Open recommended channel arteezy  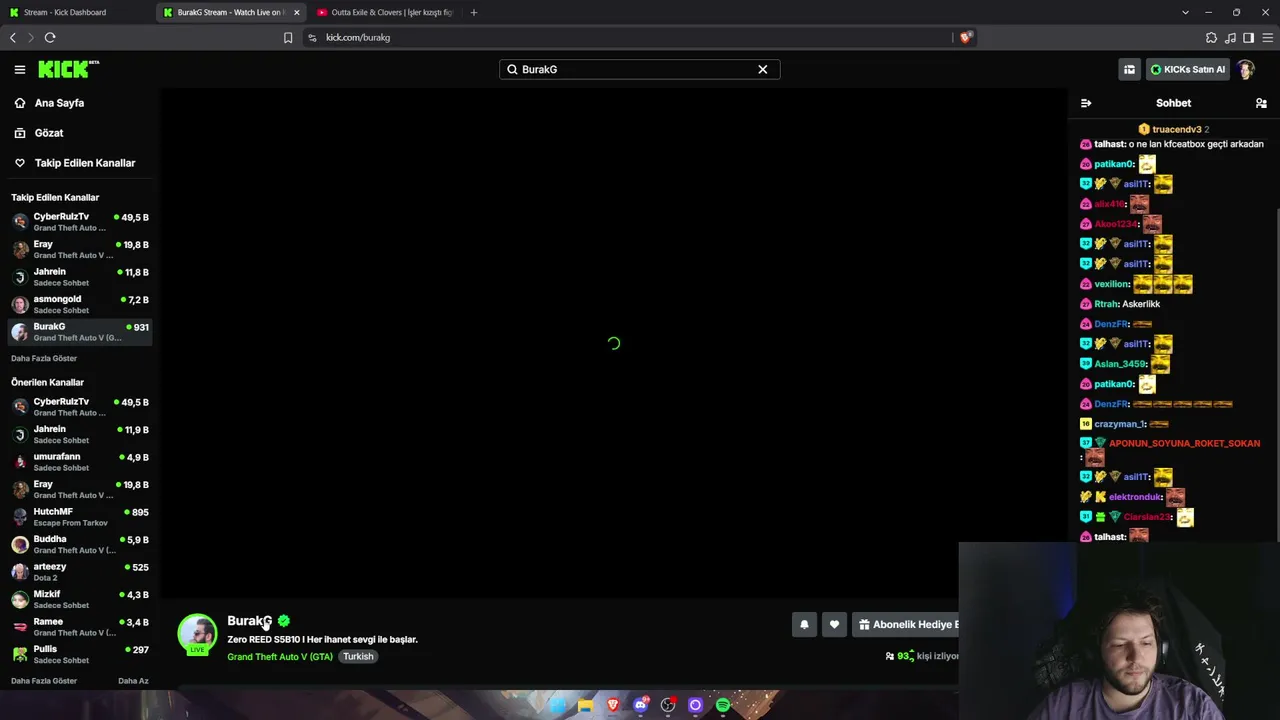click(x=80, y=572)
